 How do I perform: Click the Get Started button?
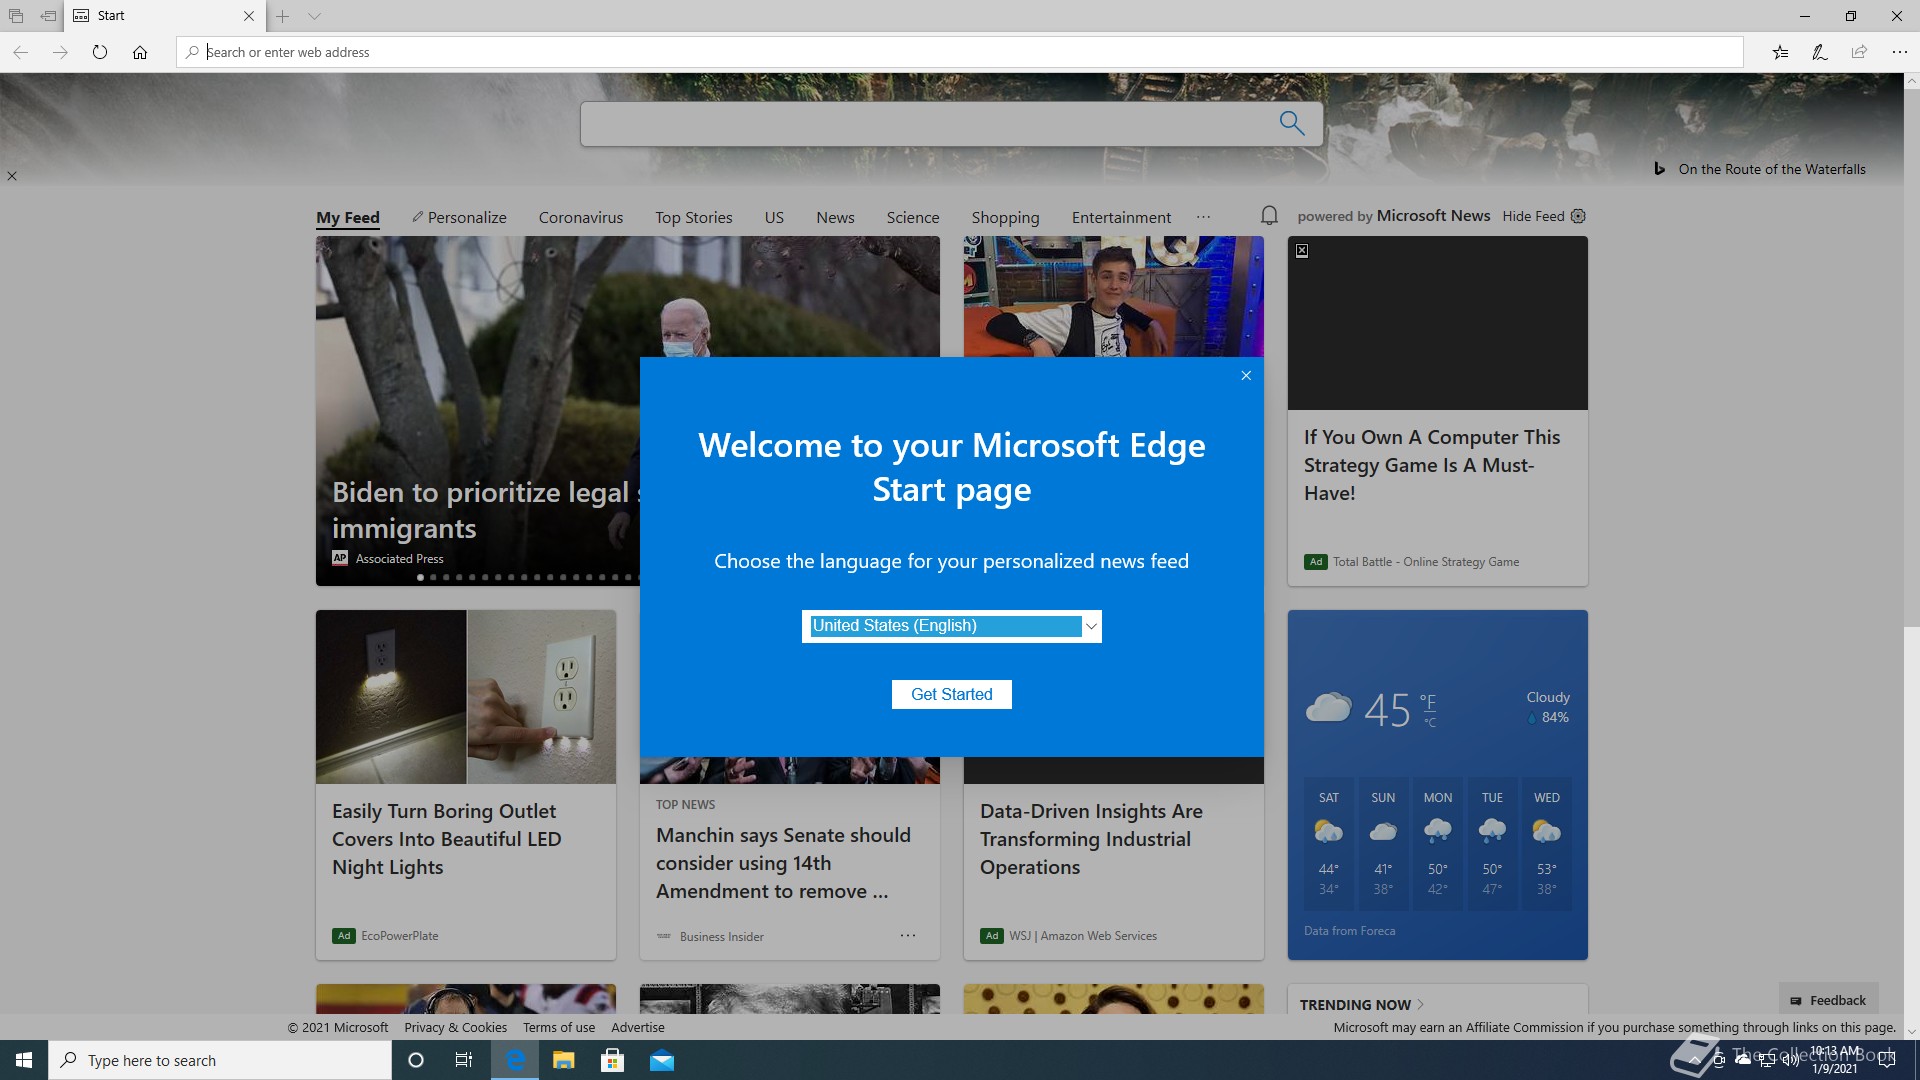click(x=952, y=694)
